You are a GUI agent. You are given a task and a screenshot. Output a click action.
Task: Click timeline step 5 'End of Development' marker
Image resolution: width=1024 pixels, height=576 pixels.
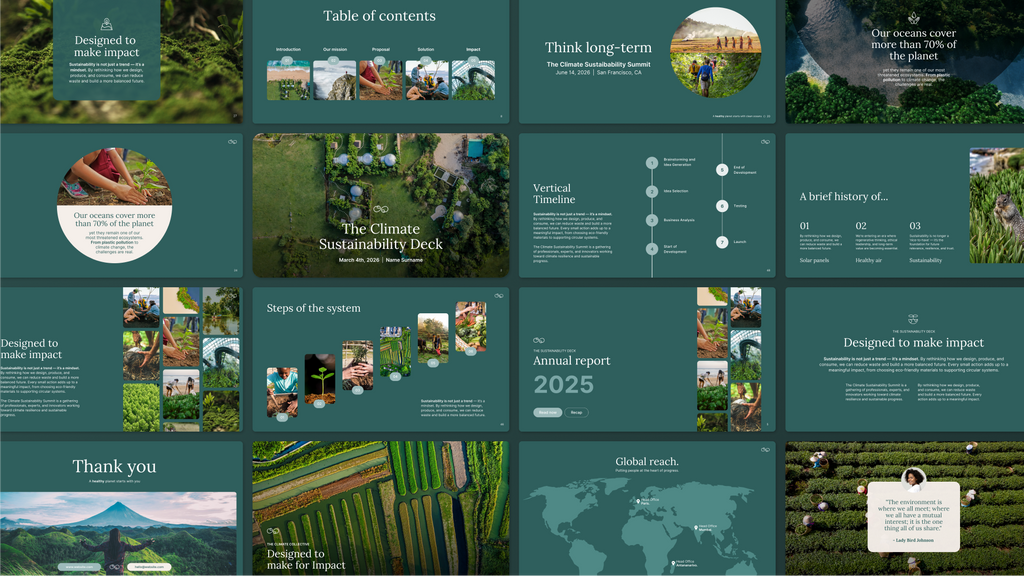click(x=722, y=170)
